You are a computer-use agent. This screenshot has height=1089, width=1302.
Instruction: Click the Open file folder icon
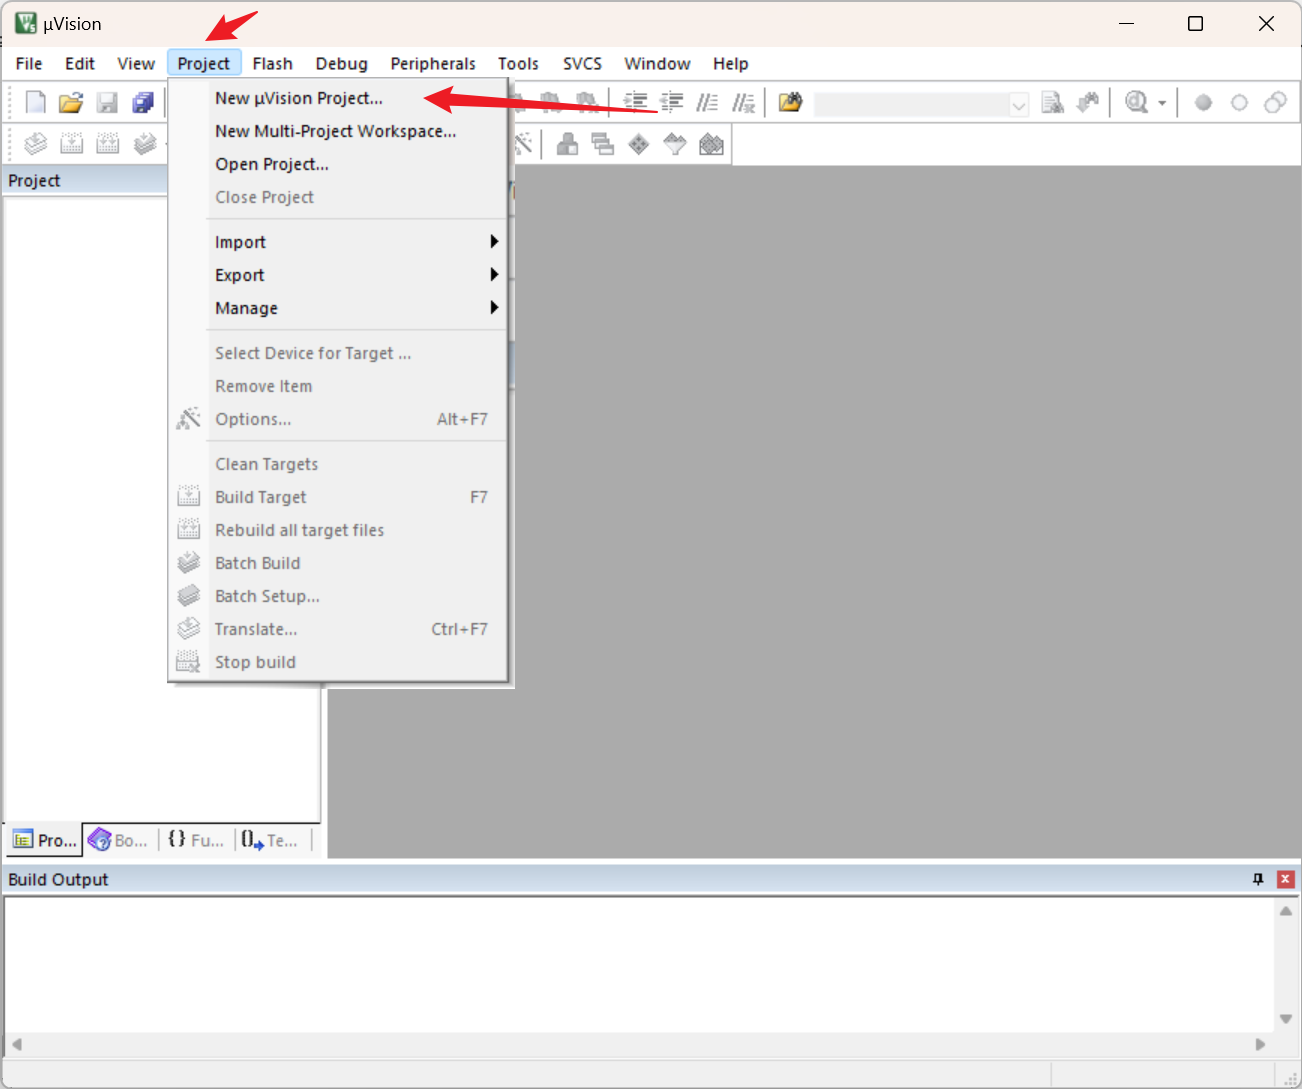(71, 103)
